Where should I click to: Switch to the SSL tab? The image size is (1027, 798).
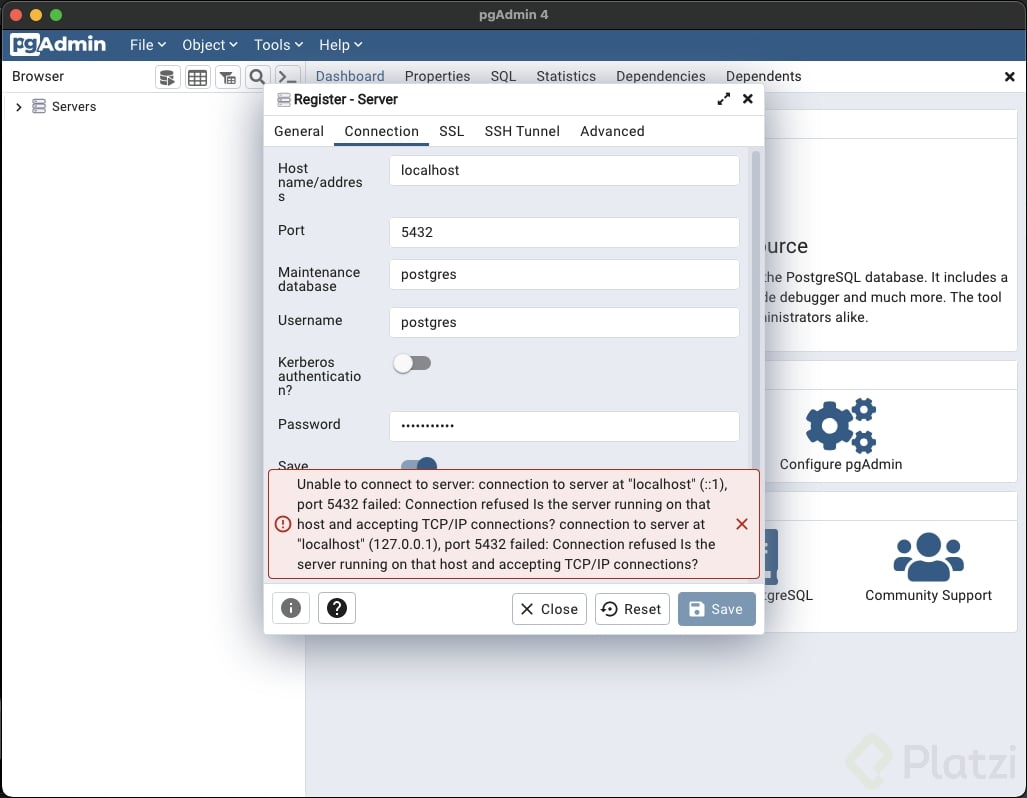451,131
